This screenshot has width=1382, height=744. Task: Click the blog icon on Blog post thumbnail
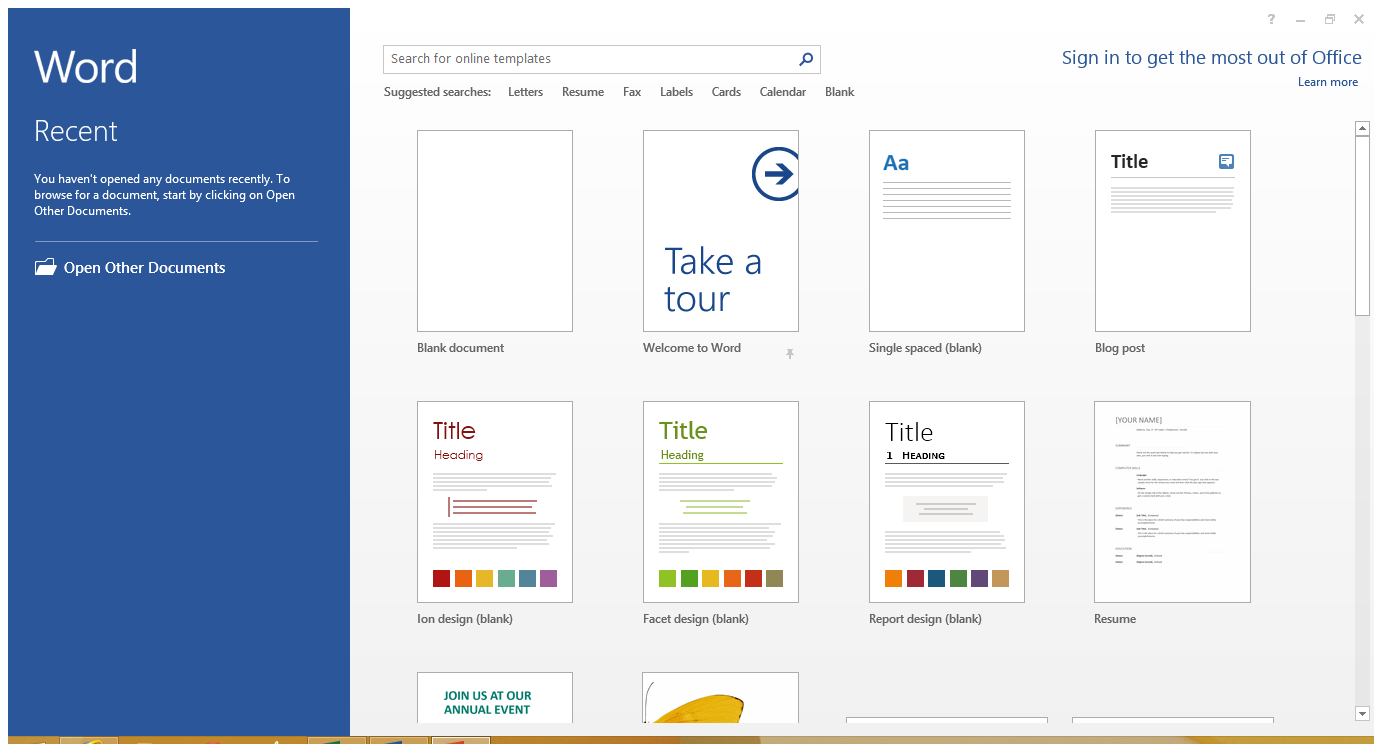coord(1227,161)
